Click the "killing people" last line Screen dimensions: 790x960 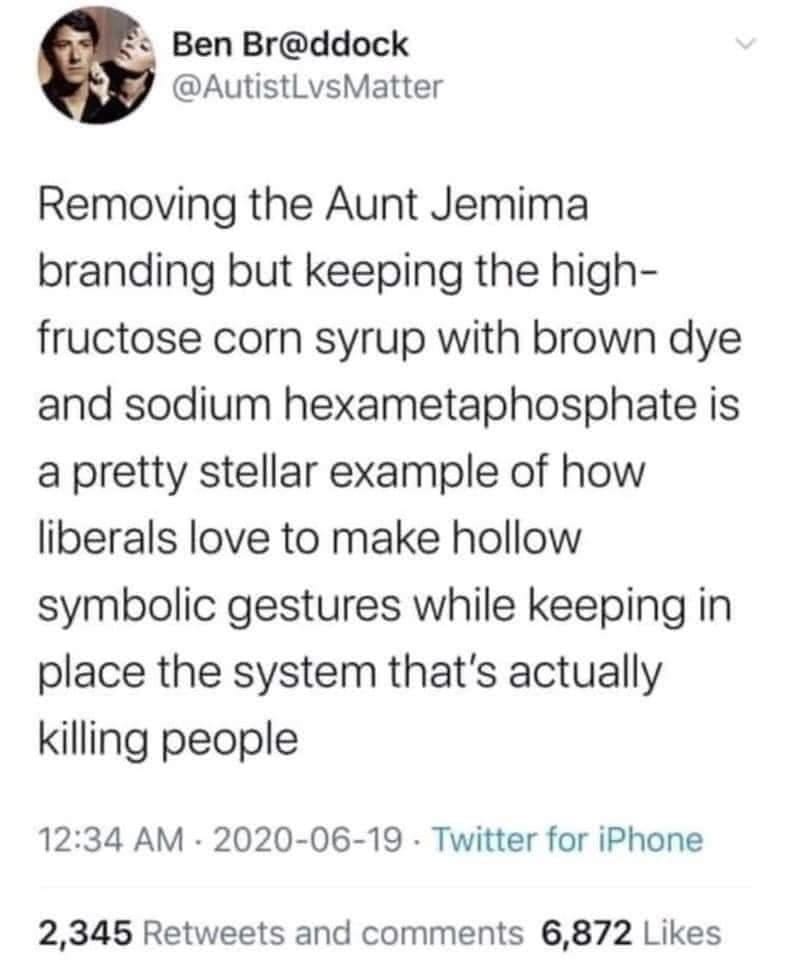coord(168,739)
